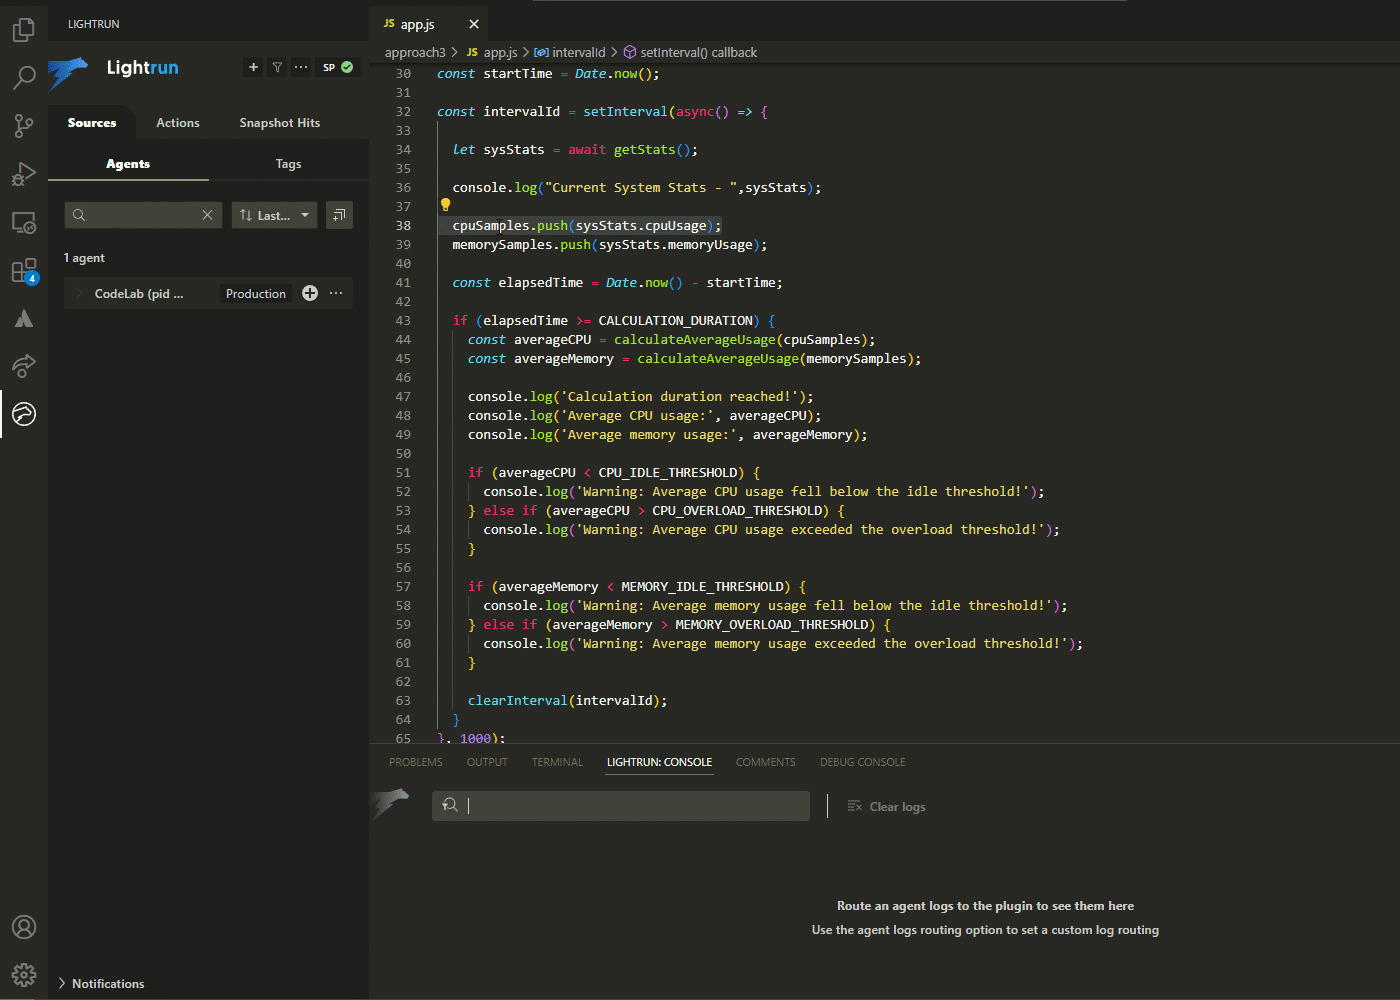Click the plus icon in Lightrun header
1400x1000 pixels.
pyautogui.click(x=254, y=67)
